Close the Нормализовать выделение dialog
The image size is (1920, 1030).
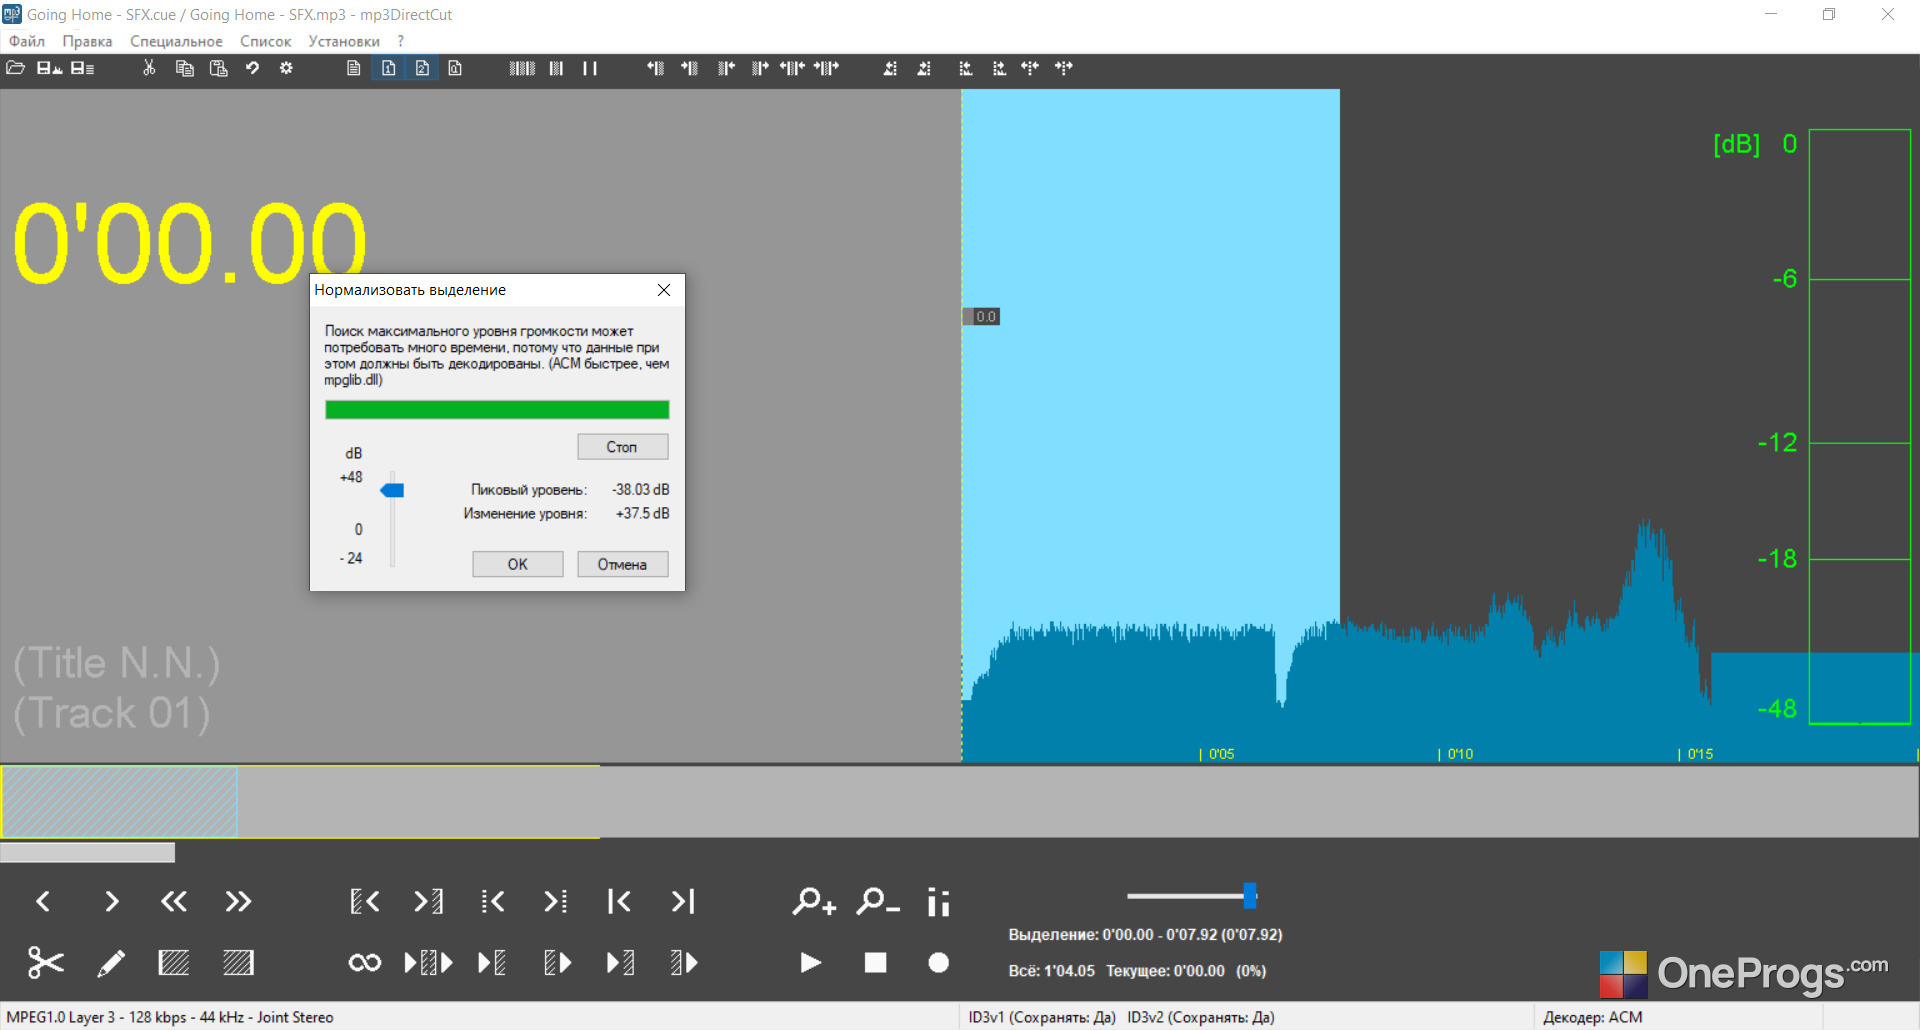(x=664, y=290)
